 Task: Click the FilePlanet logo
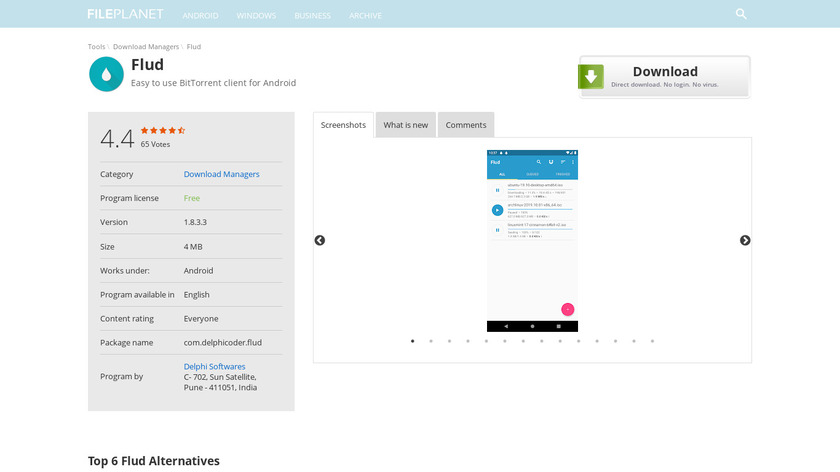coord(125,14)
